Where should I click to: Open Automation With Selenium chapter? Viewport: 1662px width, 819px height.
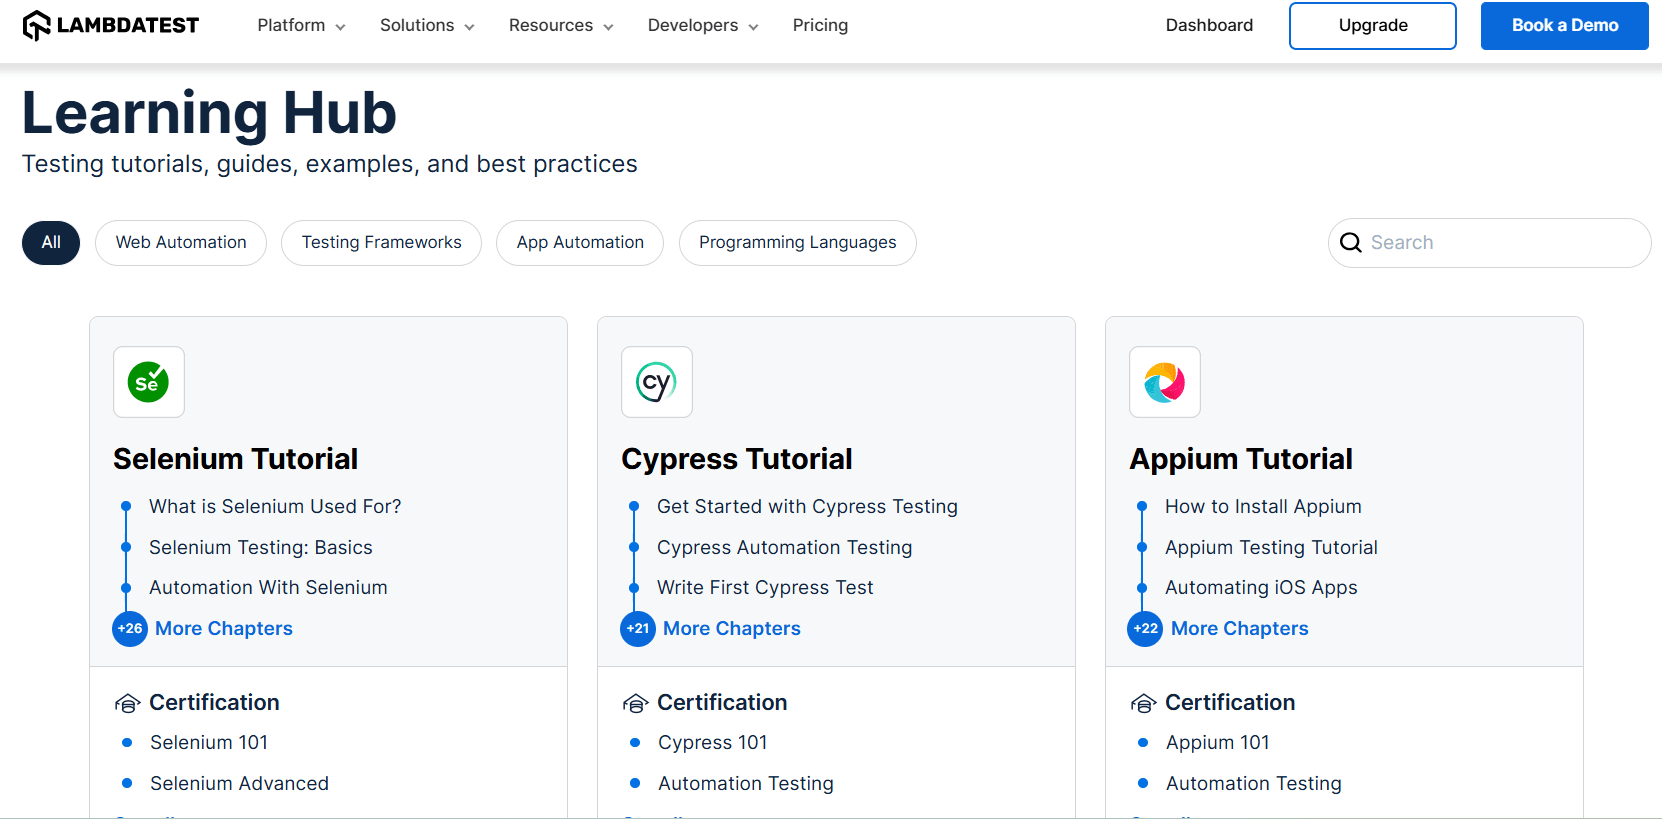point(268,588)
